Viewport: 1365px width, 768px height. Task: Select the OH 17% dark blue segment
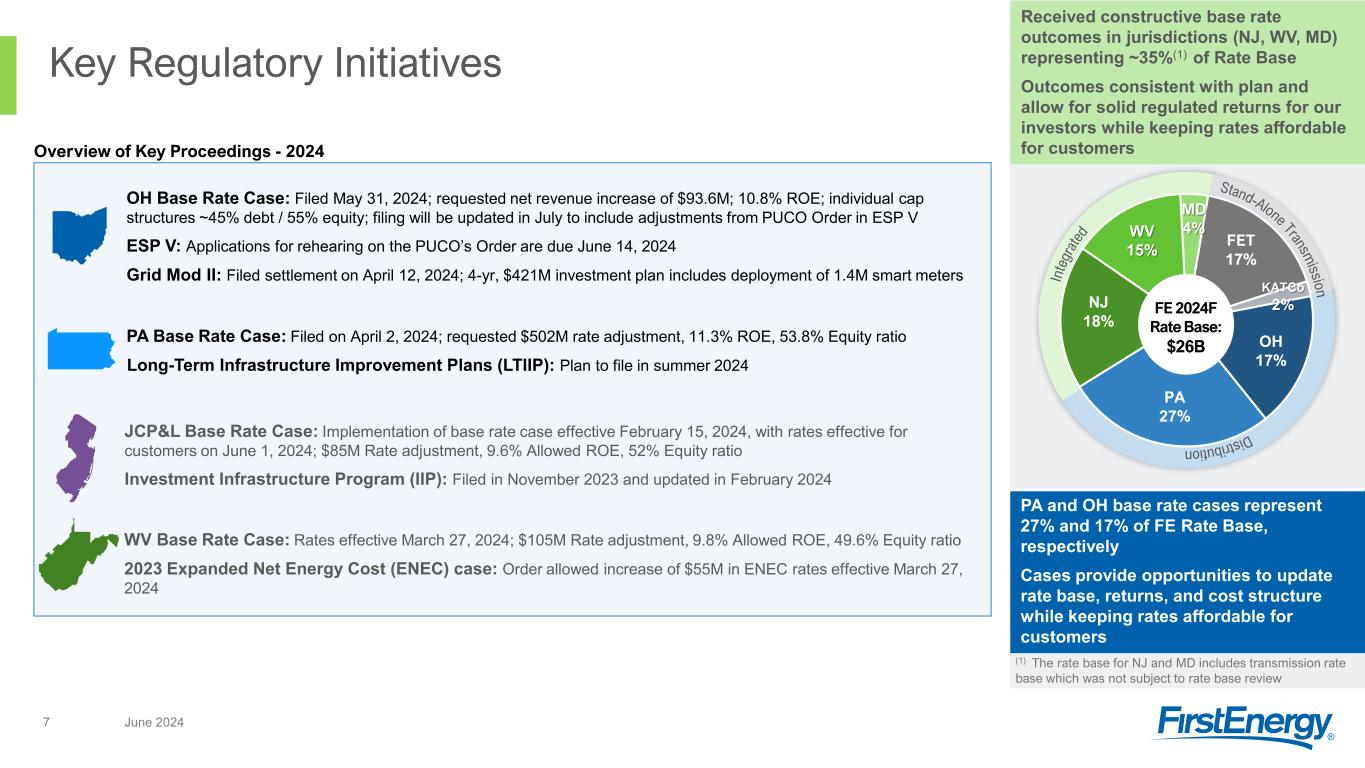point(1271,352)
